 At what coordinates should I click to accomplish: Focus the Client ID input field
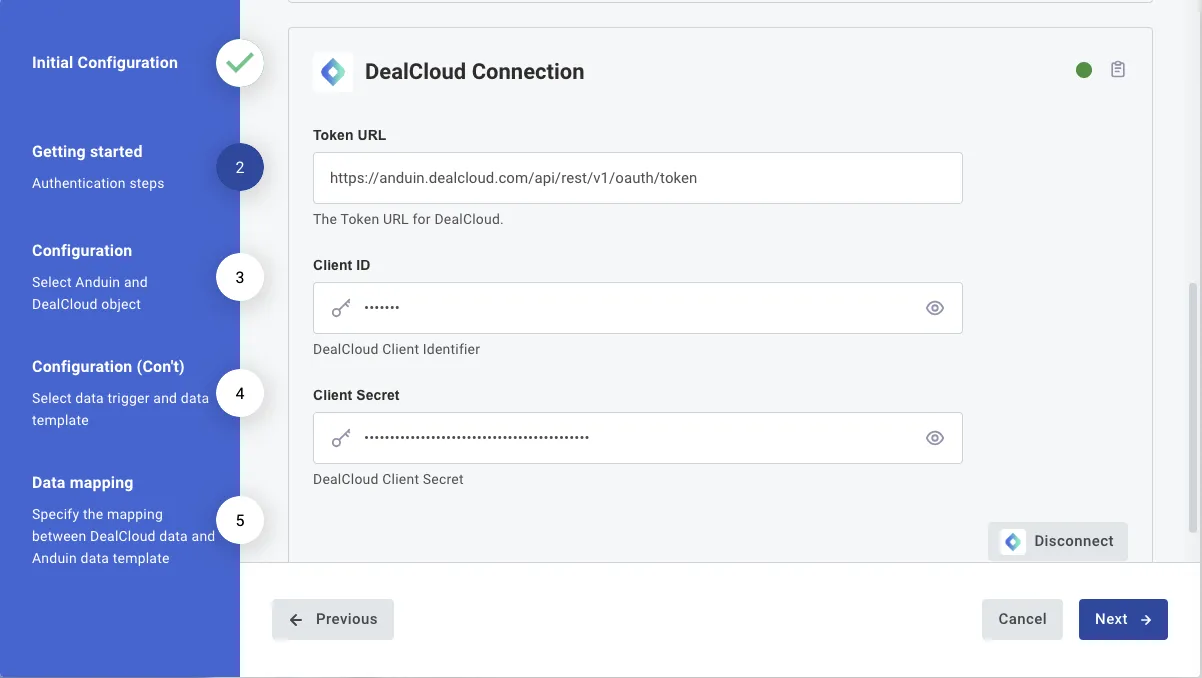[638, 308]
